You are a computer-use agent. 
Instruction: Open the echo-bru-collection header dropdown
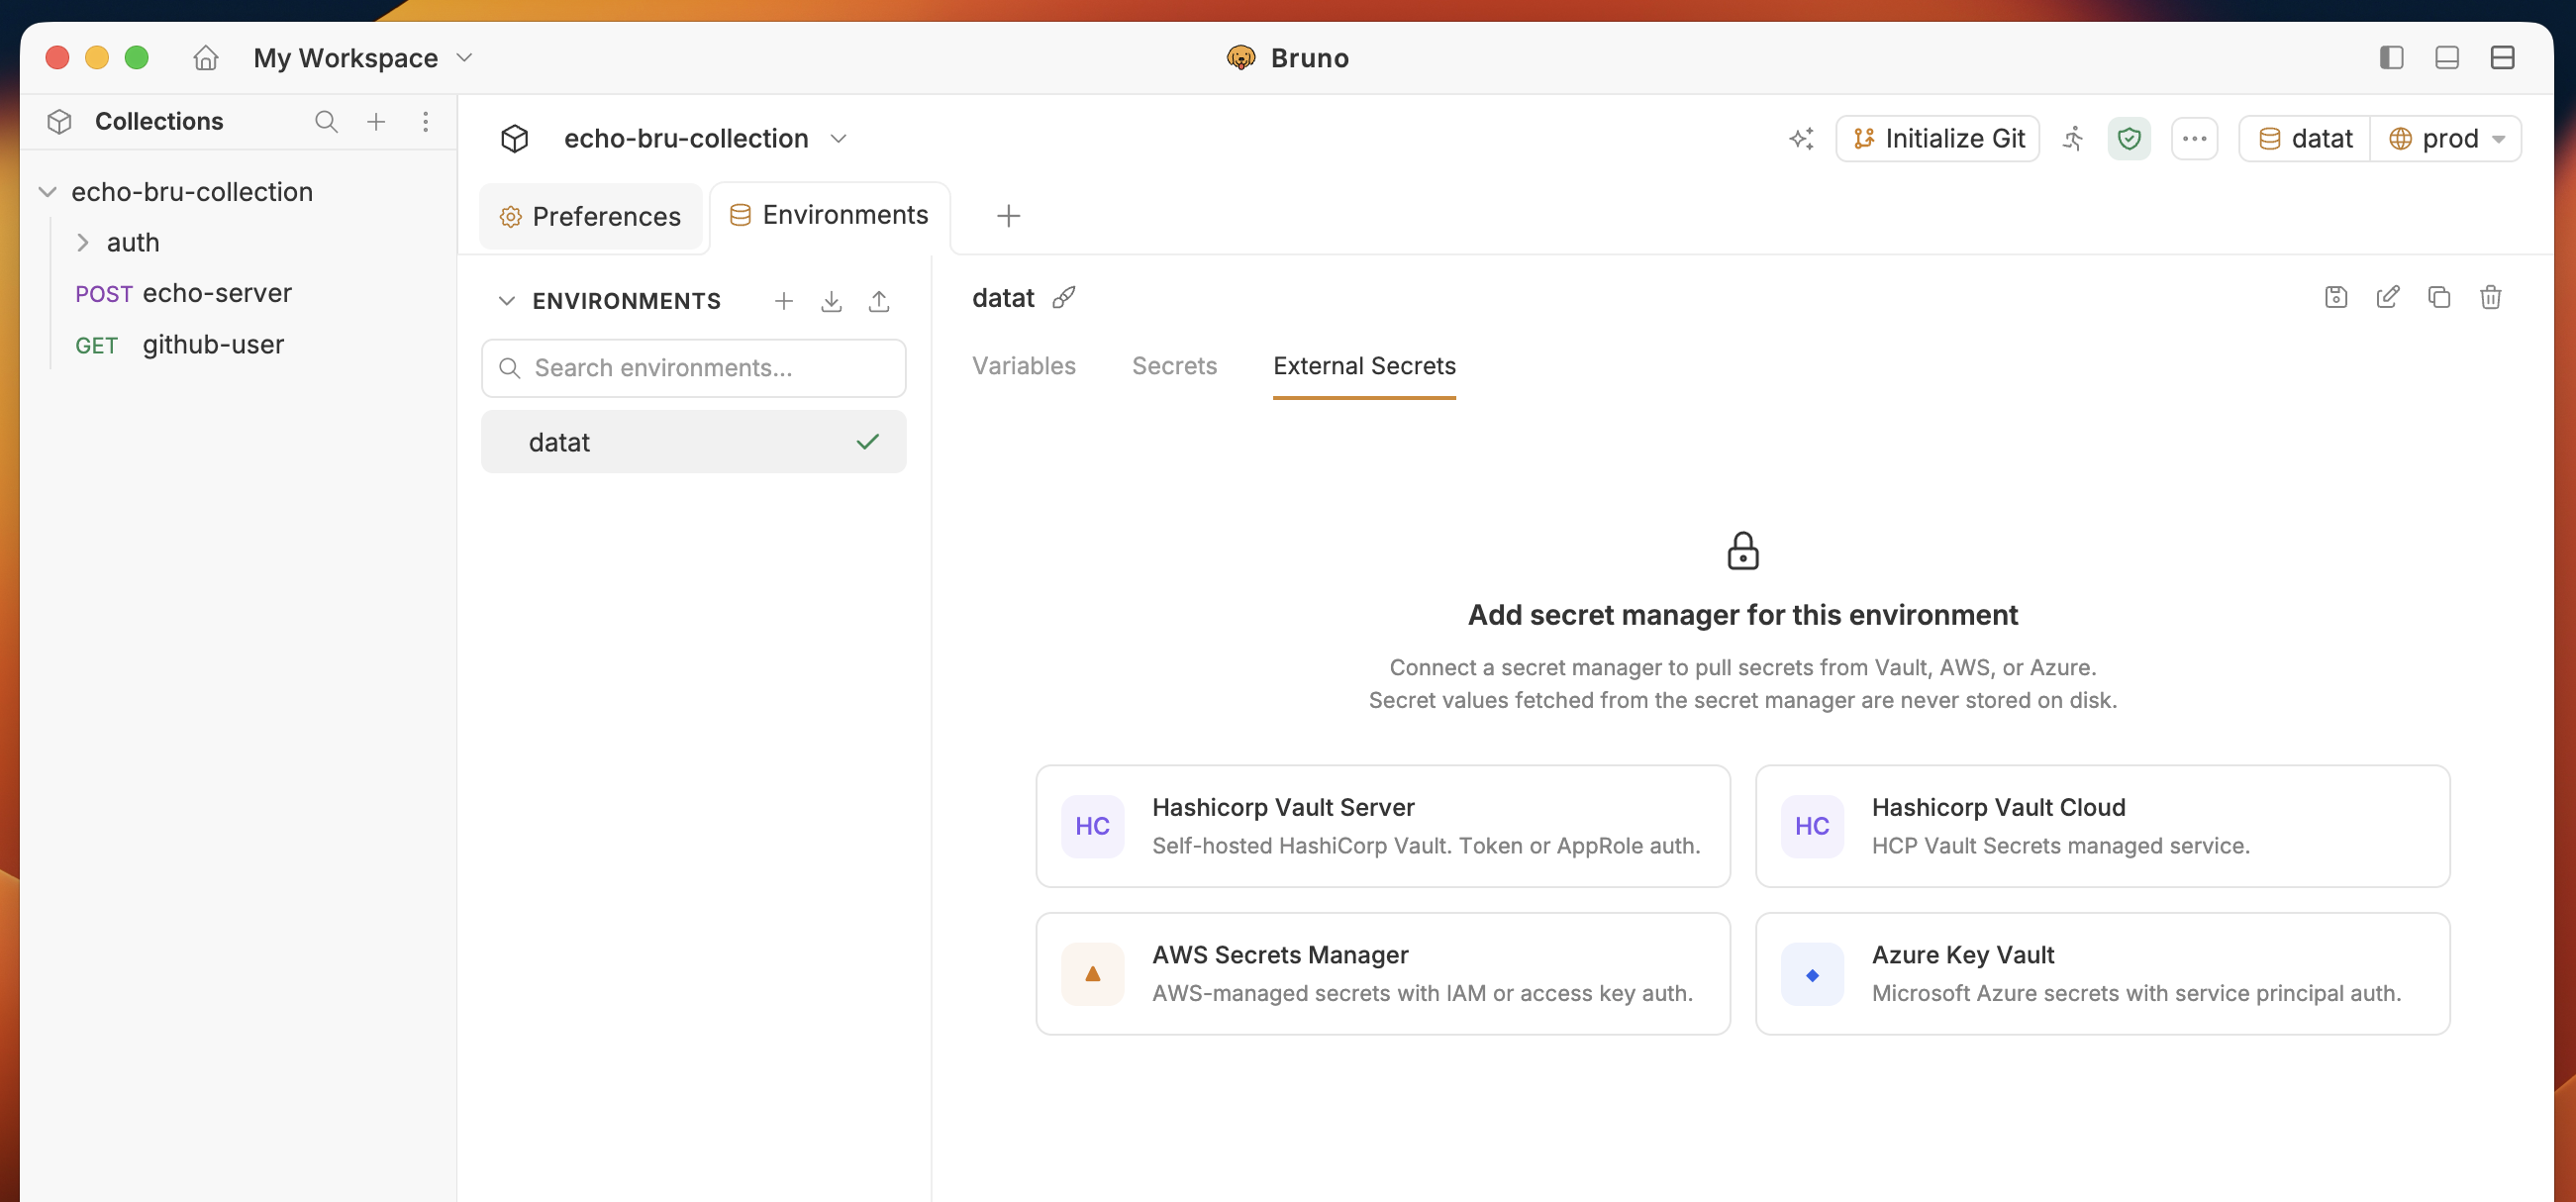(839, 139)
